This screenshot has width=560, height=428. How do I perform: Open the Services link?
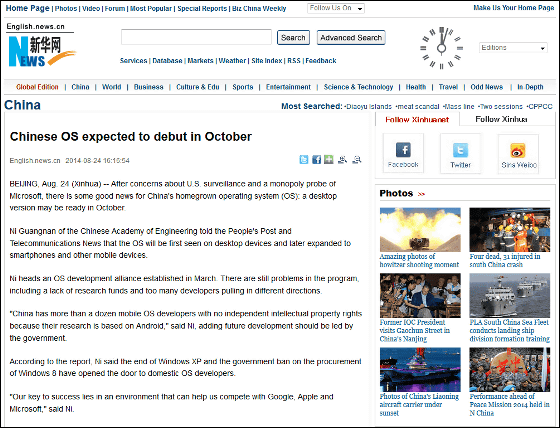(133, 61)
